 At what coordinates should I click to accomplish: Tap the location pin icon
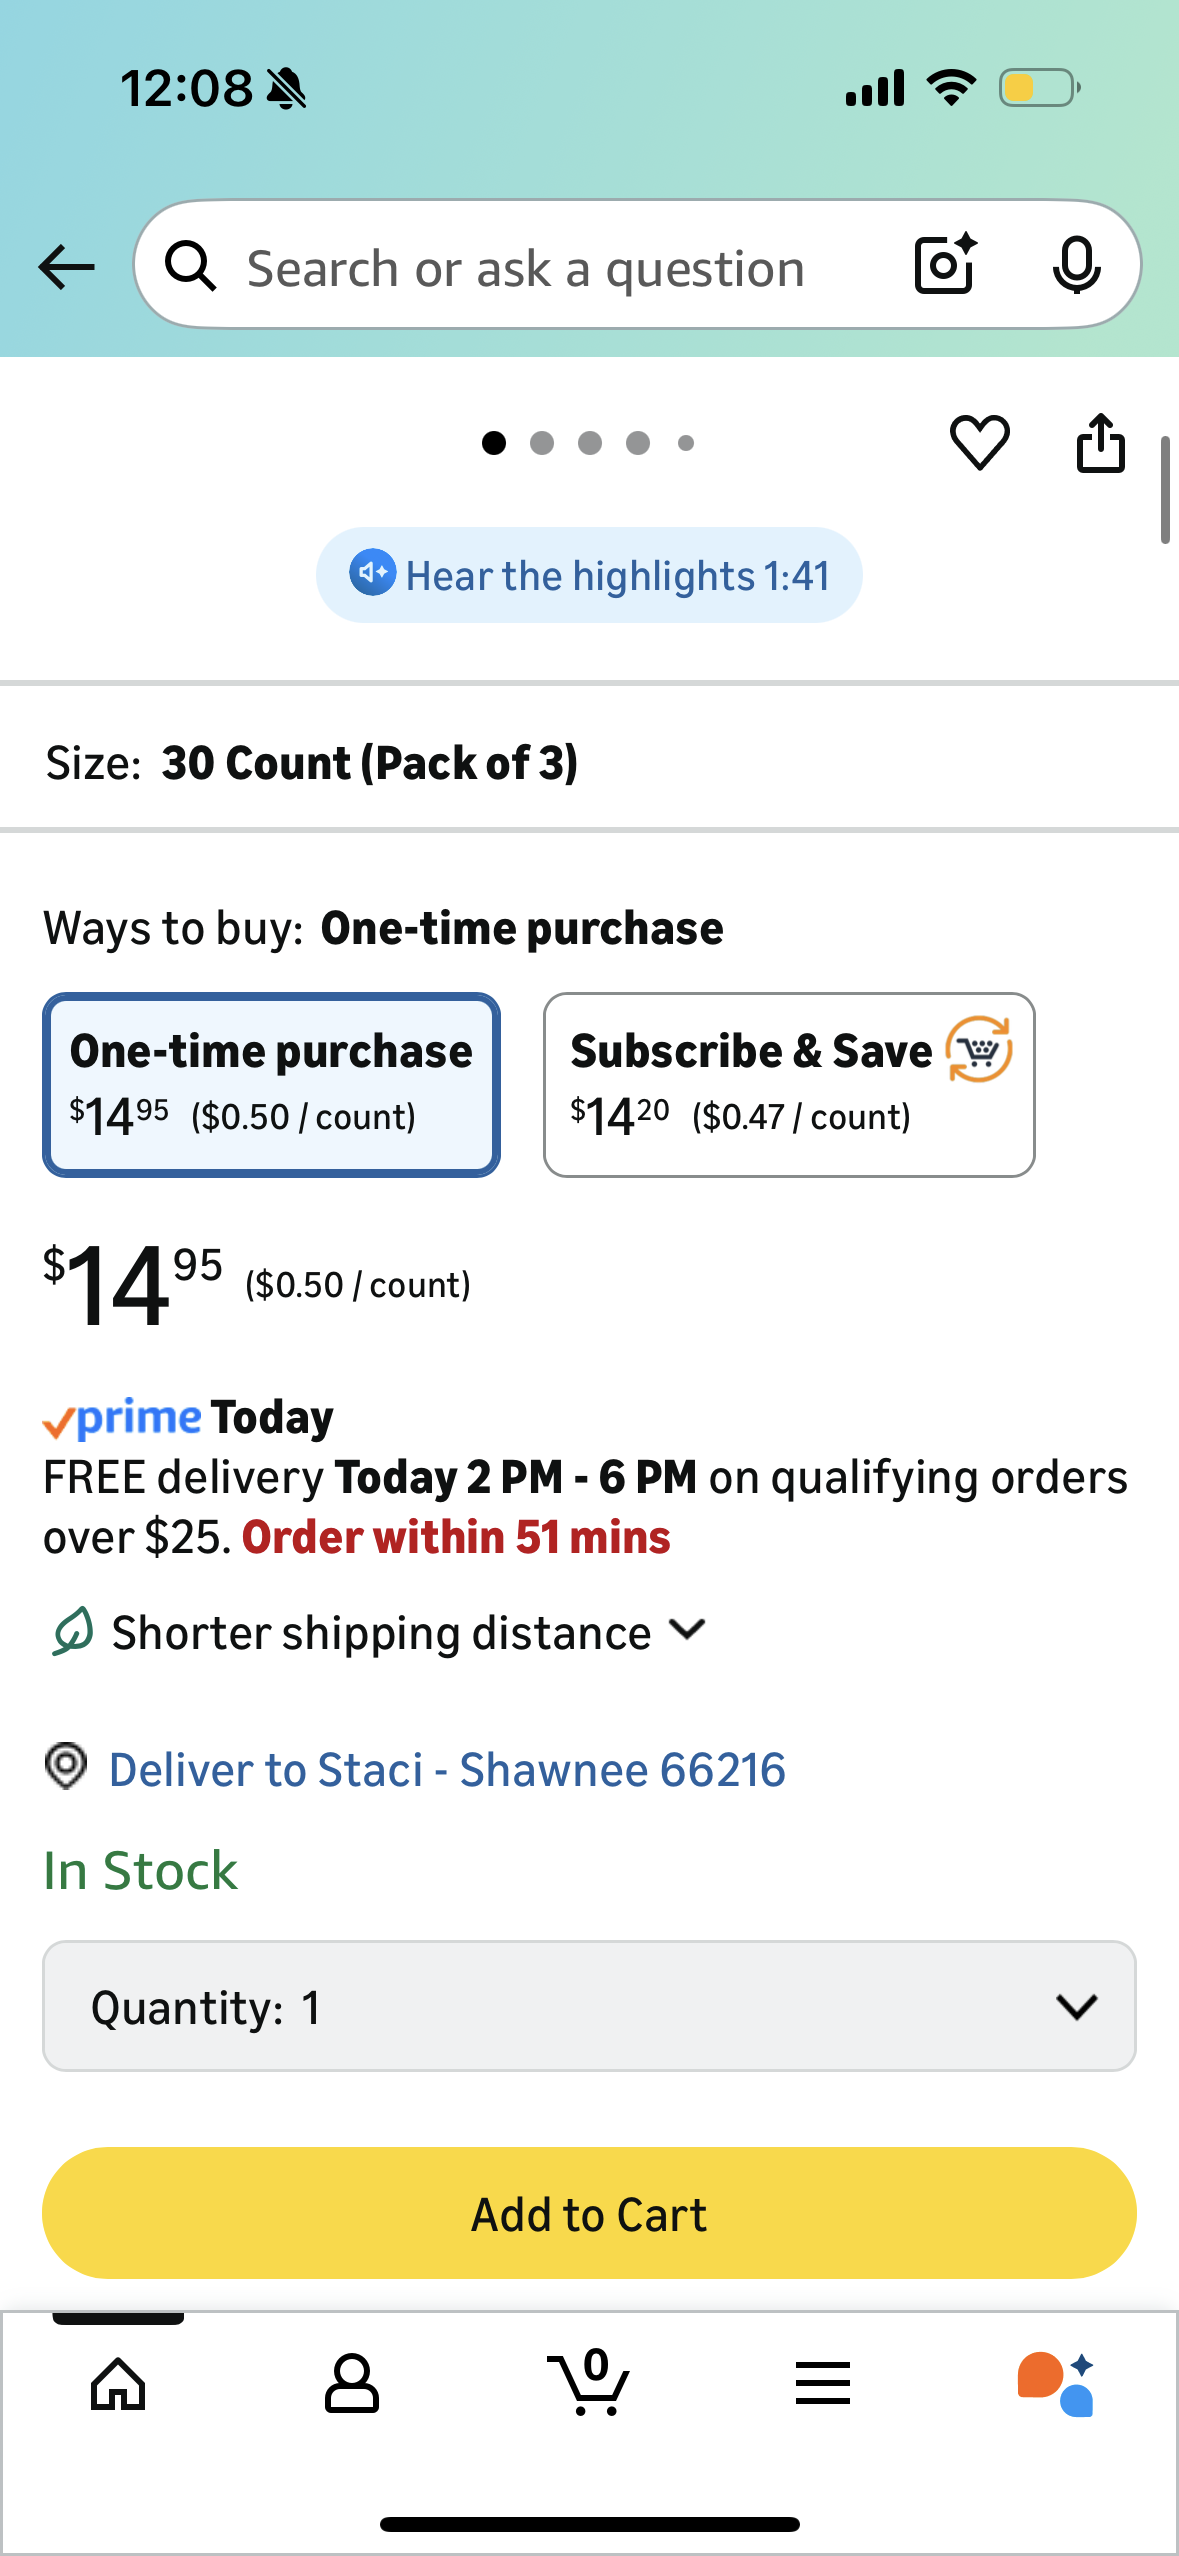[x=66, y=1766]
